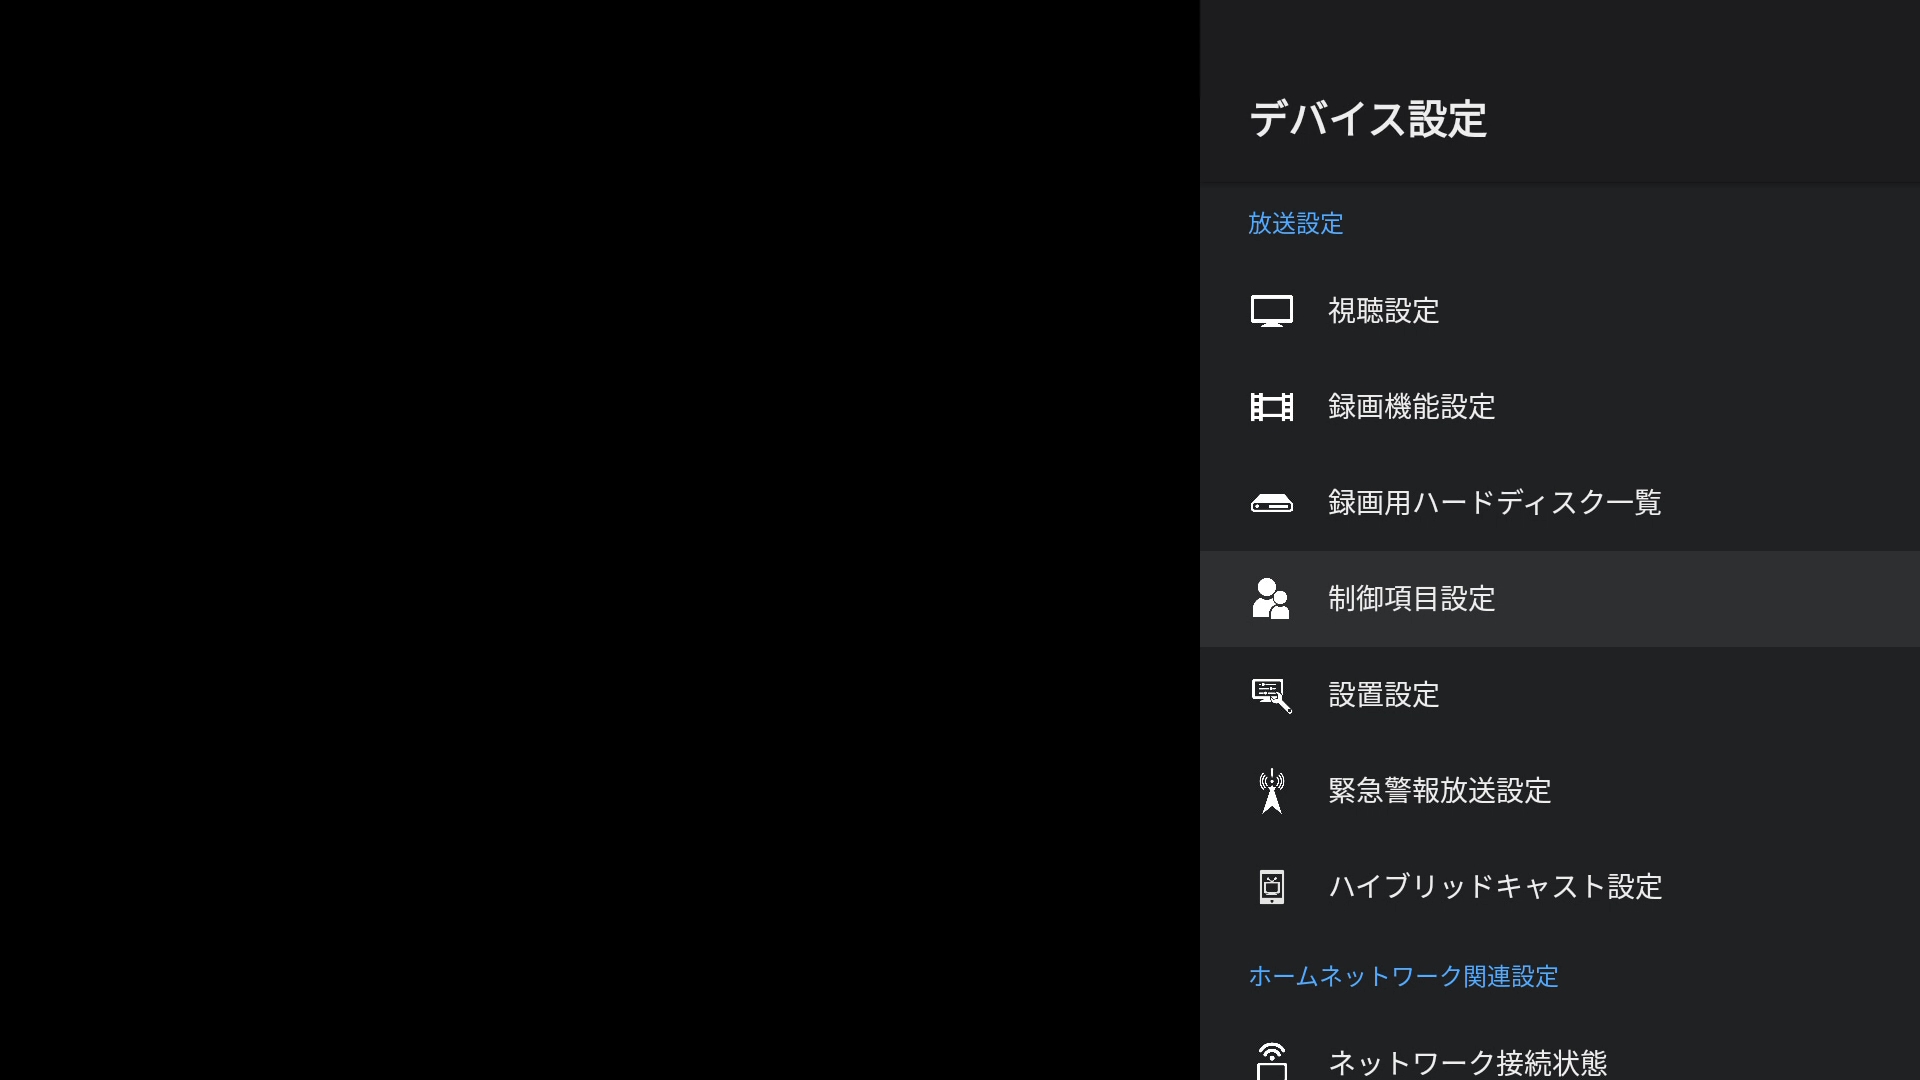Click the デバイス設定 panel title

pos(1367,120)
